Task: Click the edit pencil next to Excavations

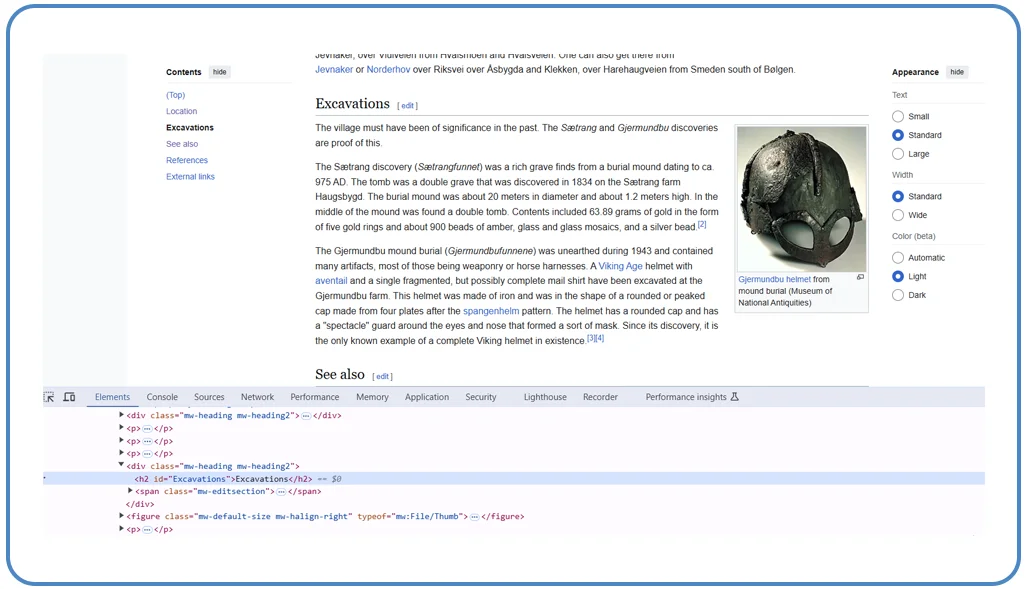Action: pos(407,105)
